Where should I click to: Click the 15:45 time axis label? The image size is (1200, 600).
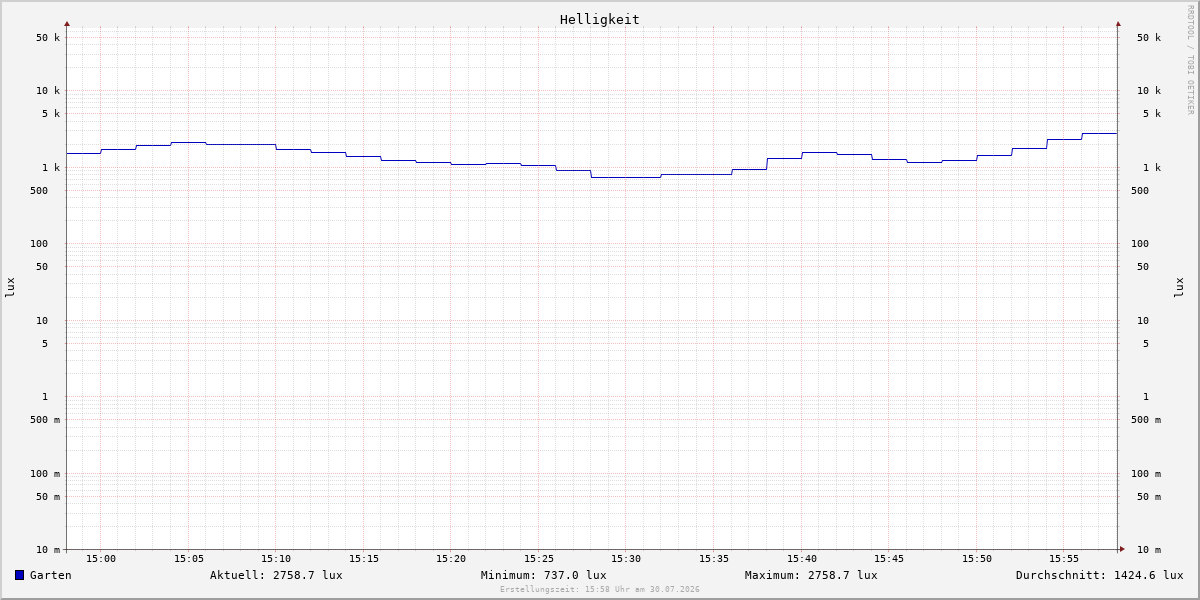(x=889, y=559)
